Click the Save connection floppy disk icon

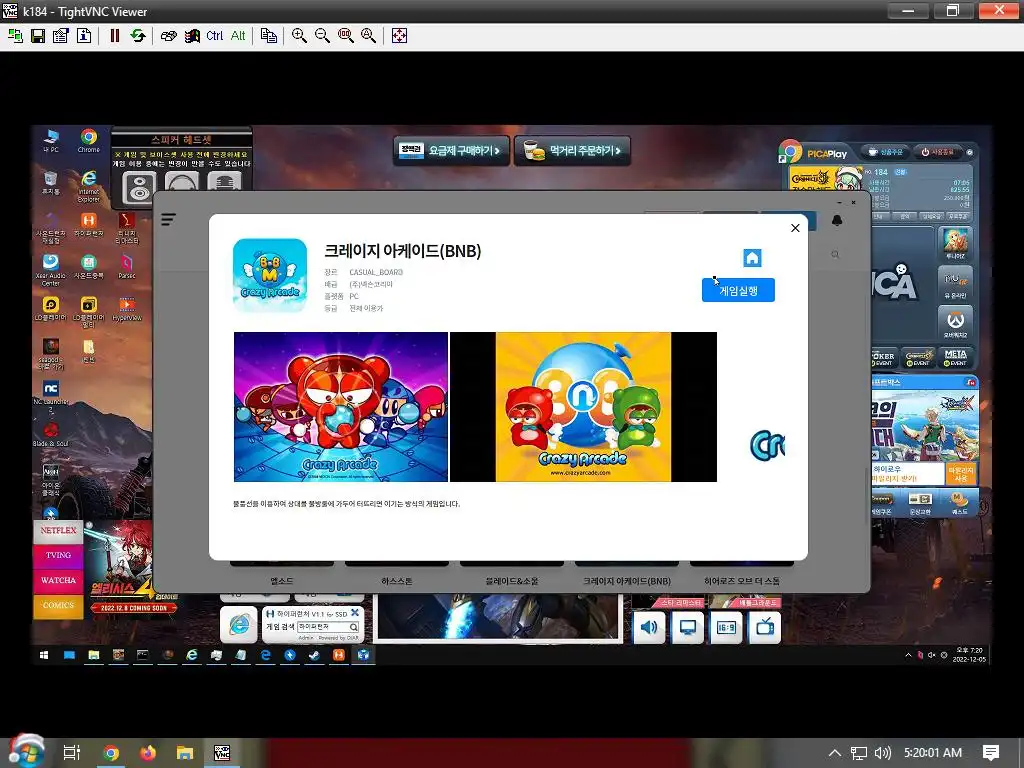[38, 36]
